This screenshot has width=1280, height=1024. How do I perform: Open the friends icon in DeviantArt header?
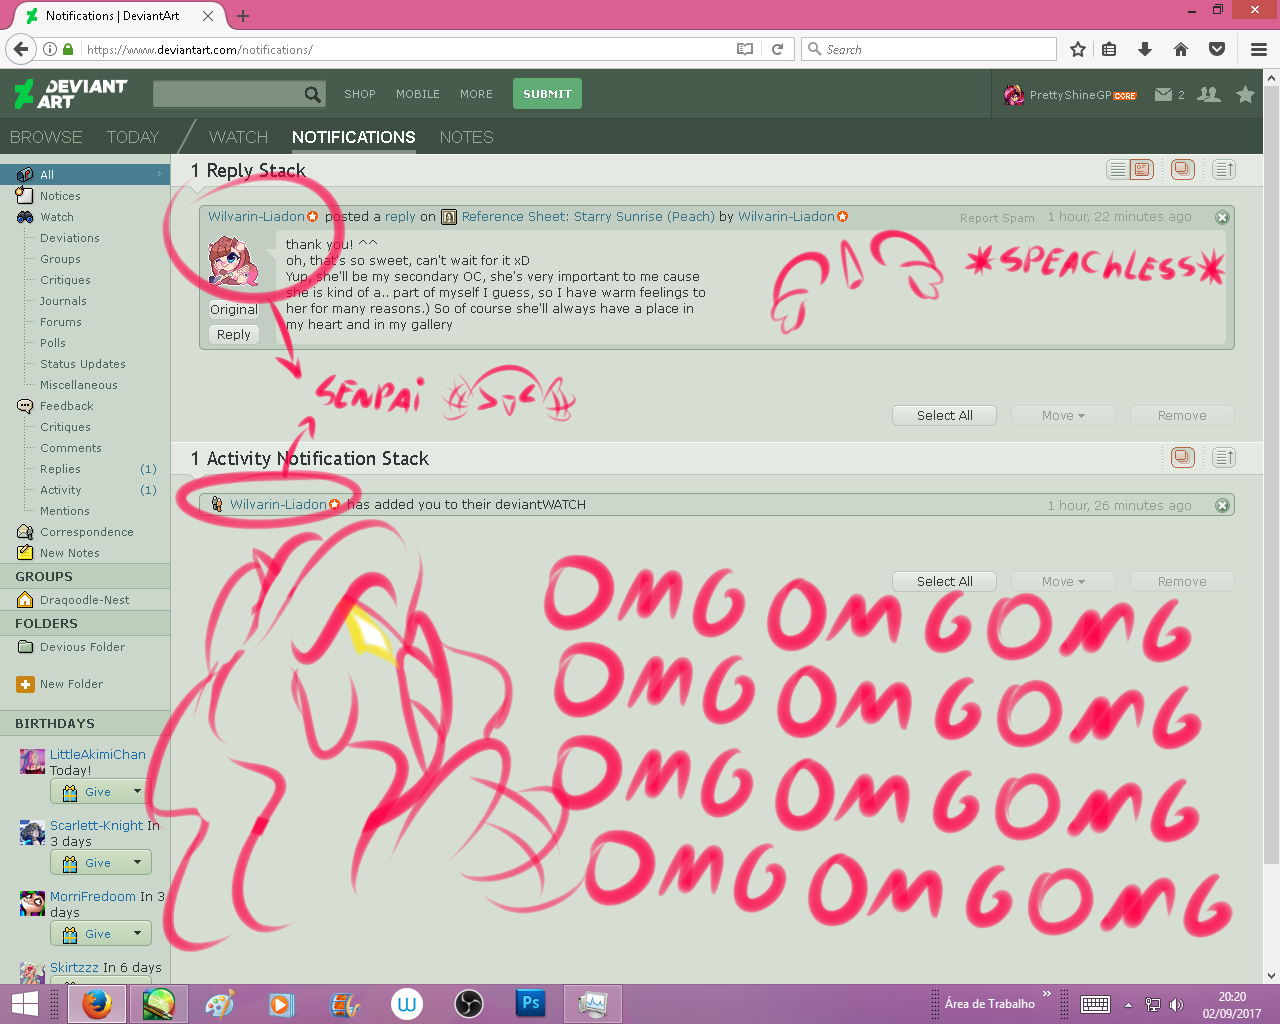coord(1209,94)
